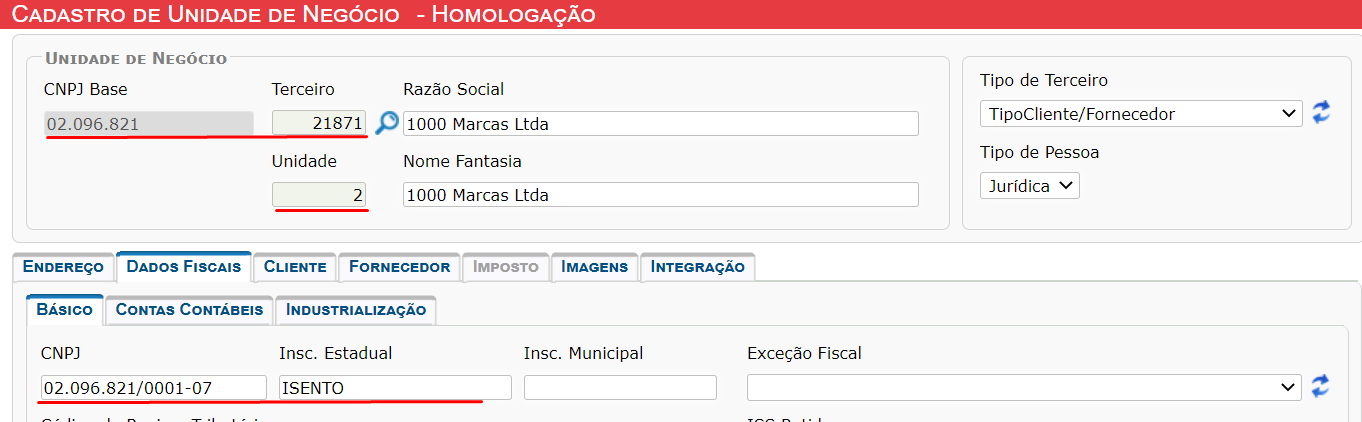Select the Dados Fiscais tab
Screen dimensions: 1362x422
184,266
